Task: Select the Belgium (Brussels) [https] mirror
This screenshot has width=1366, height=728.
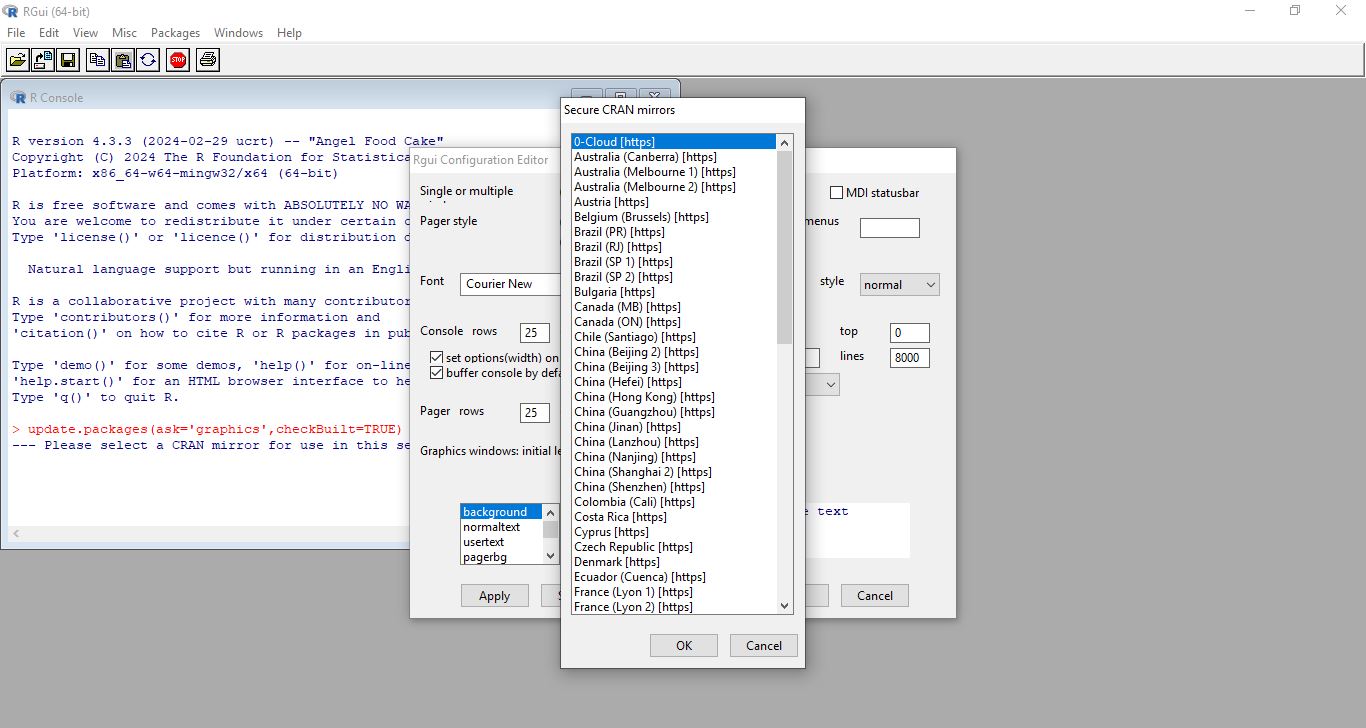Action: (674, 217)
